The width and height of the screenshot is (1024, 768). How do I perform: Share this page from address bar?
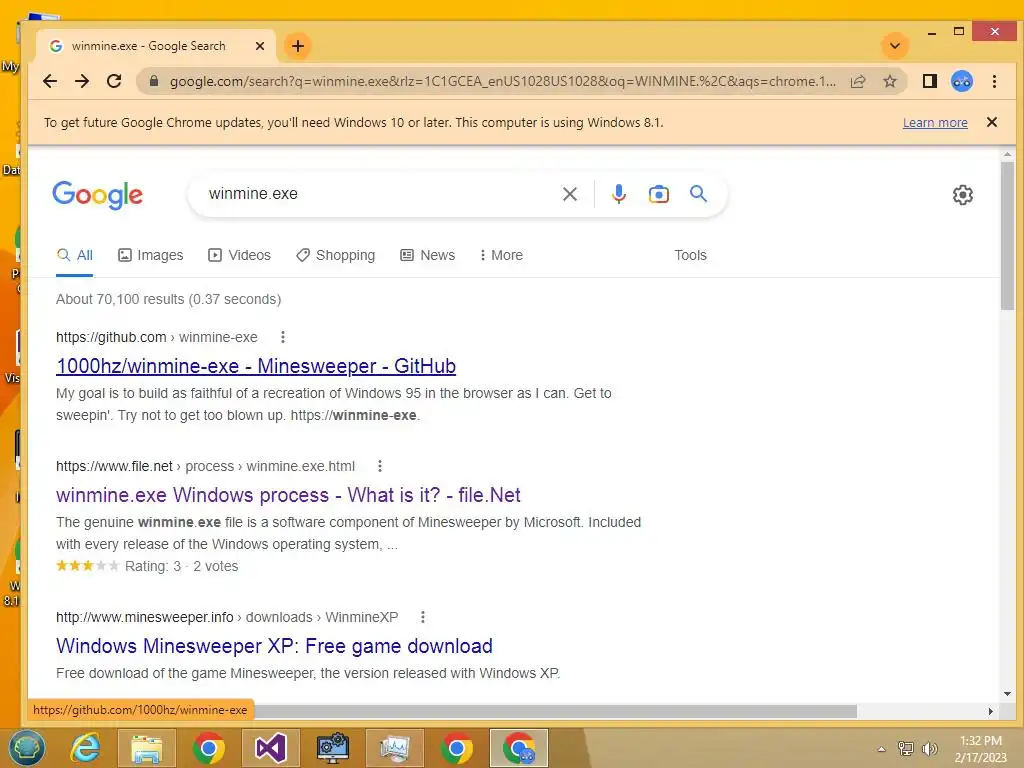pyautogui.click(x=858, y=81)
